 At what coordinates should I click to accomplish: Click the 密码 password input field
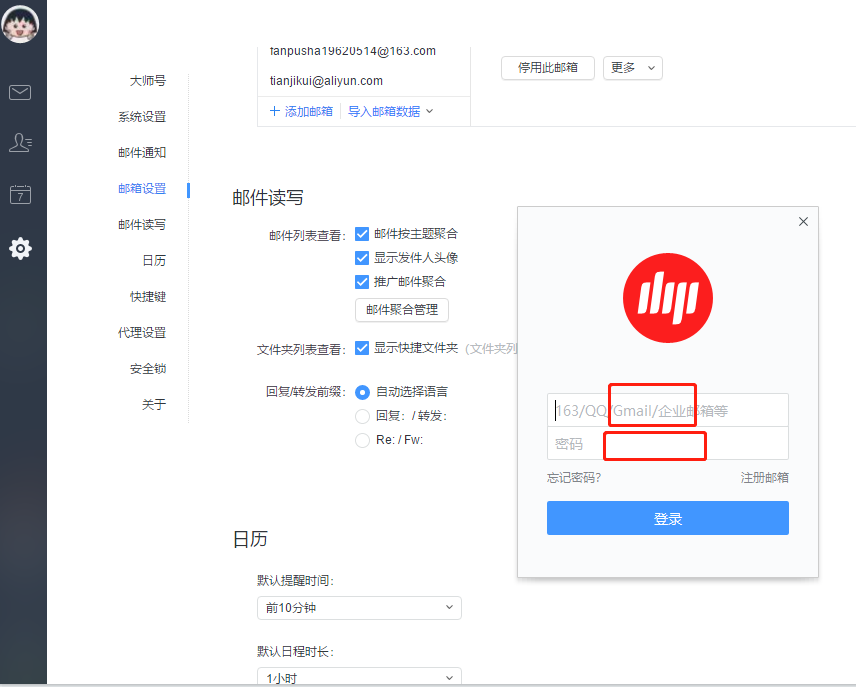(667, 444)
